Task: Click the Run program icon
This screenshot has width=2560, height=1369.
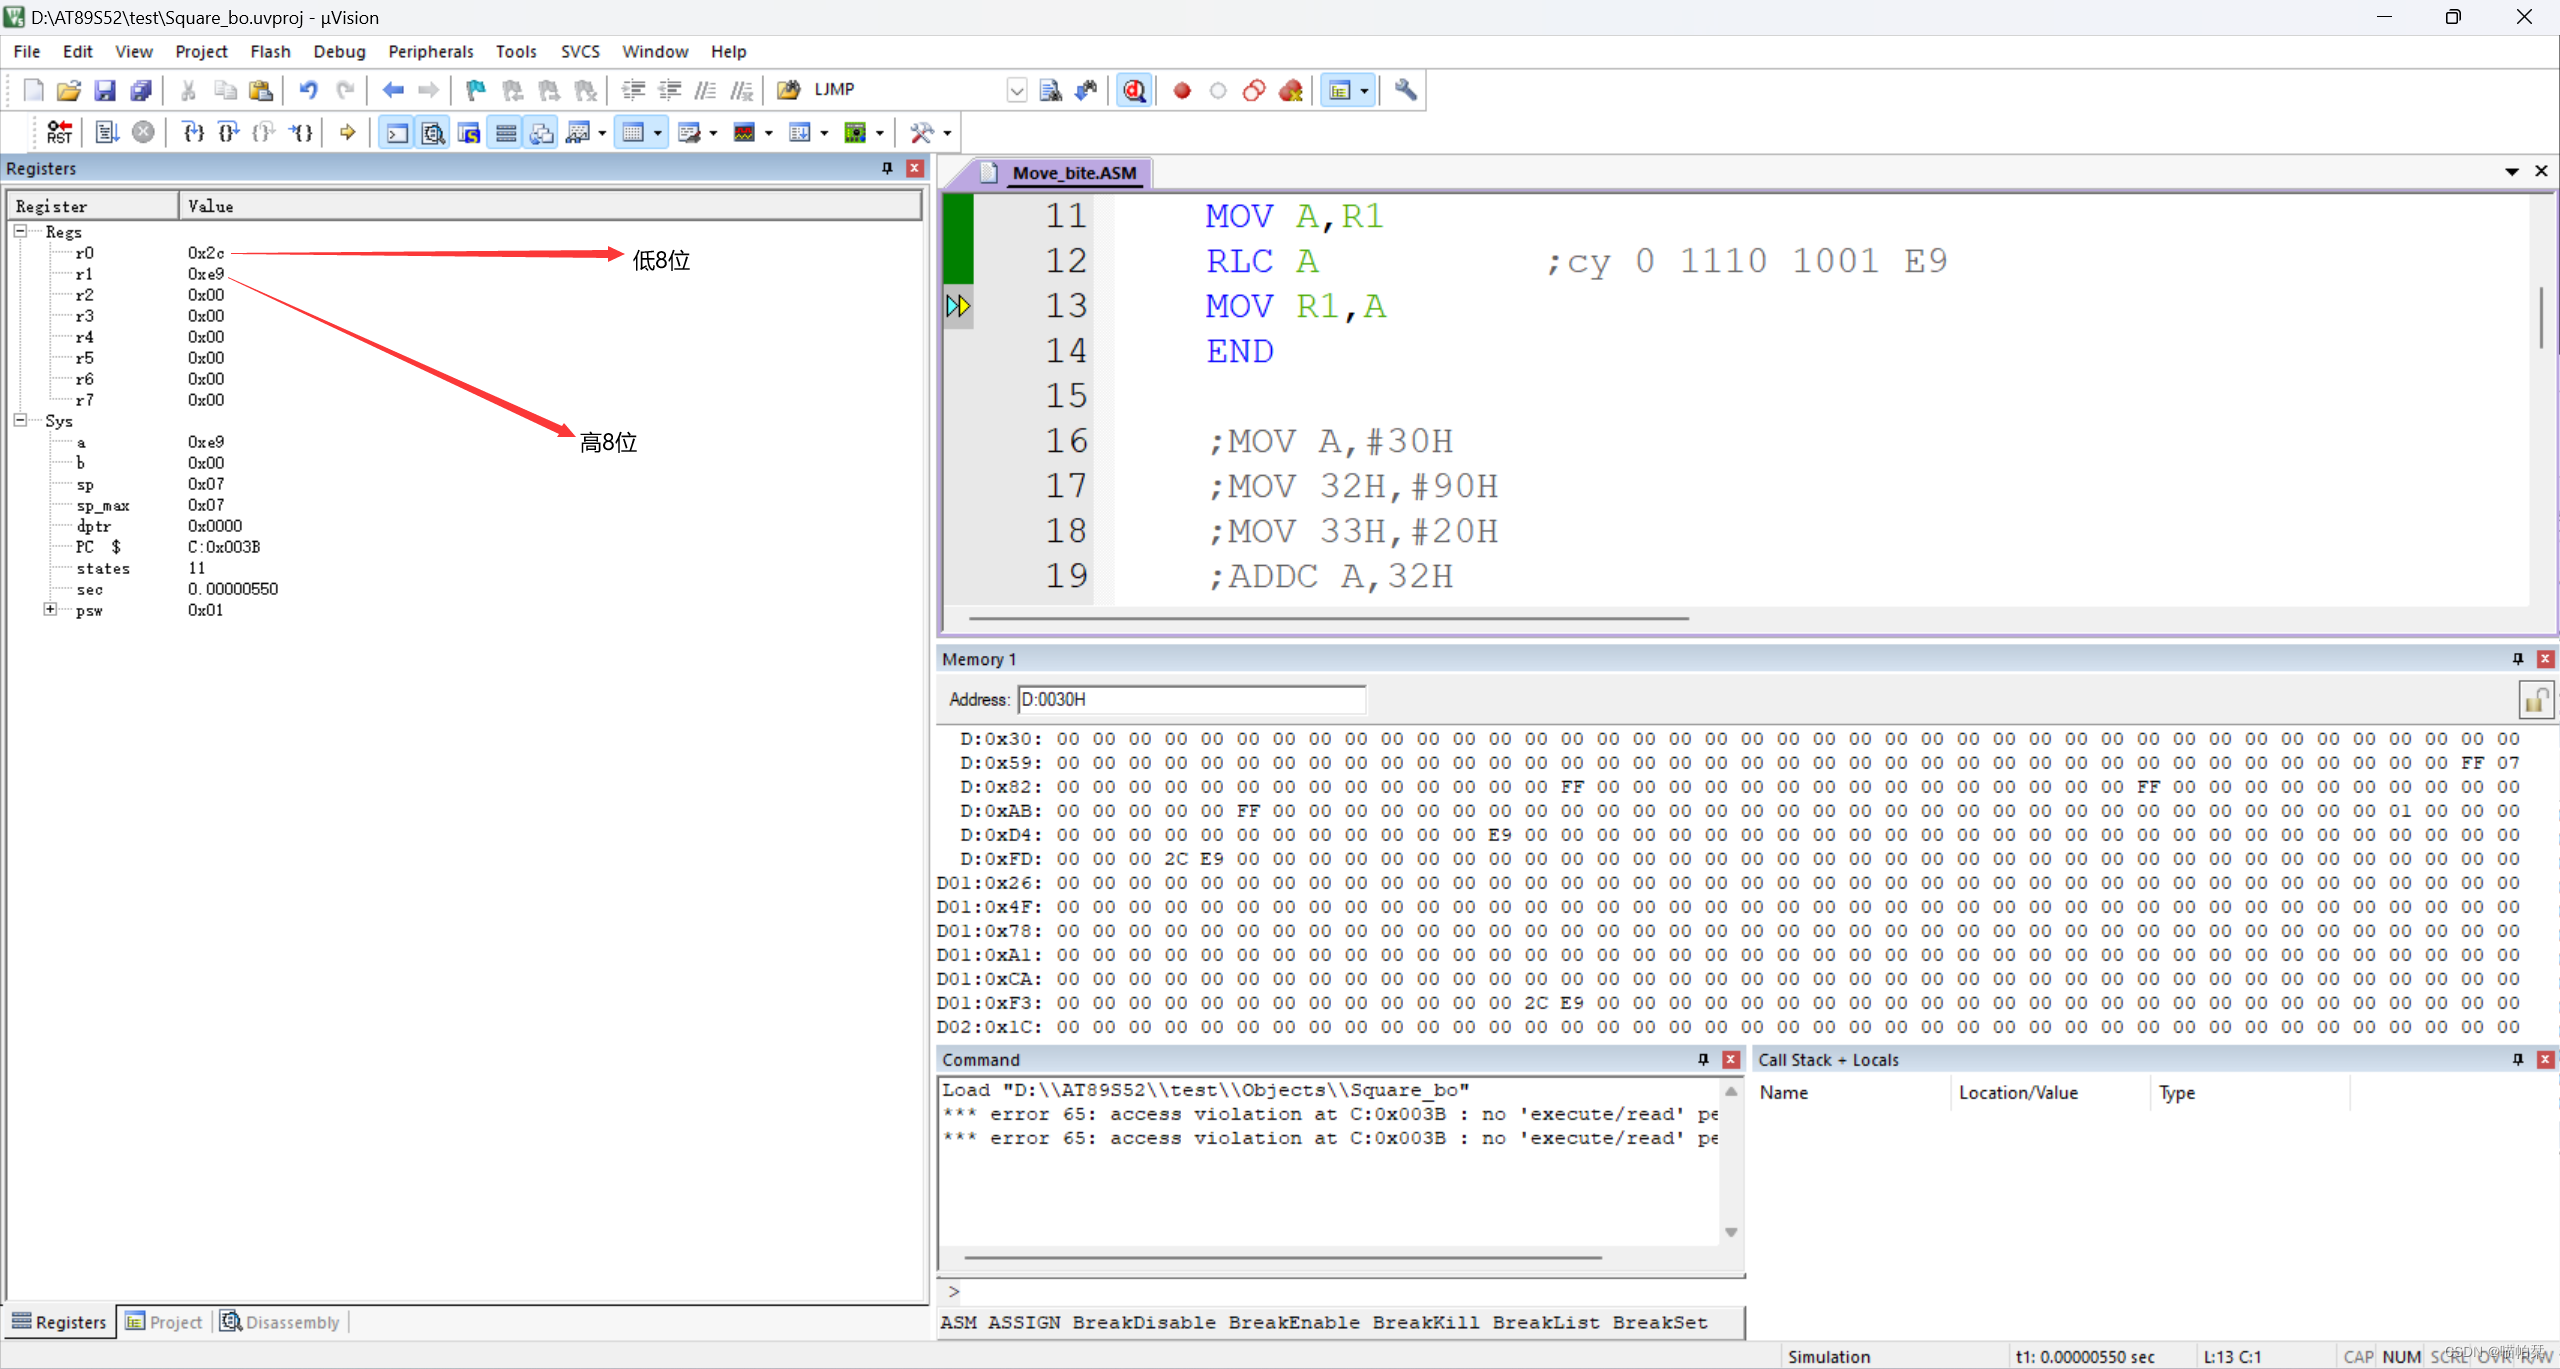Action: [x=107, y=132]
